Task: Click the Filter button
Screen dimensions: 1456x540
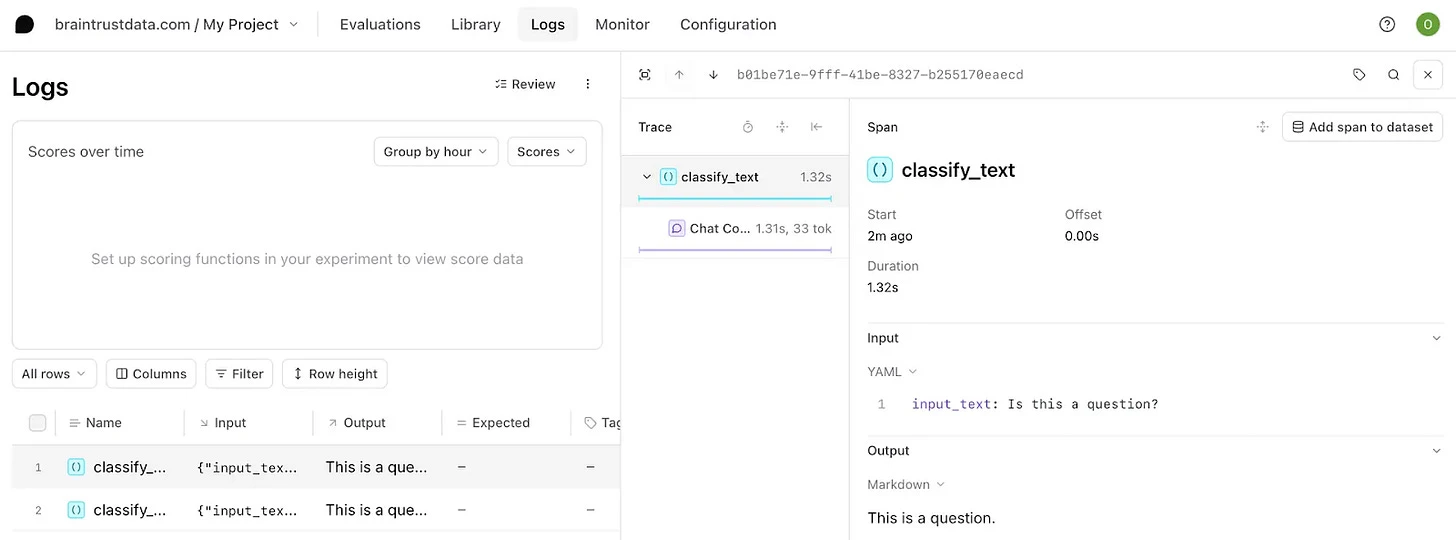Action: 239,374
